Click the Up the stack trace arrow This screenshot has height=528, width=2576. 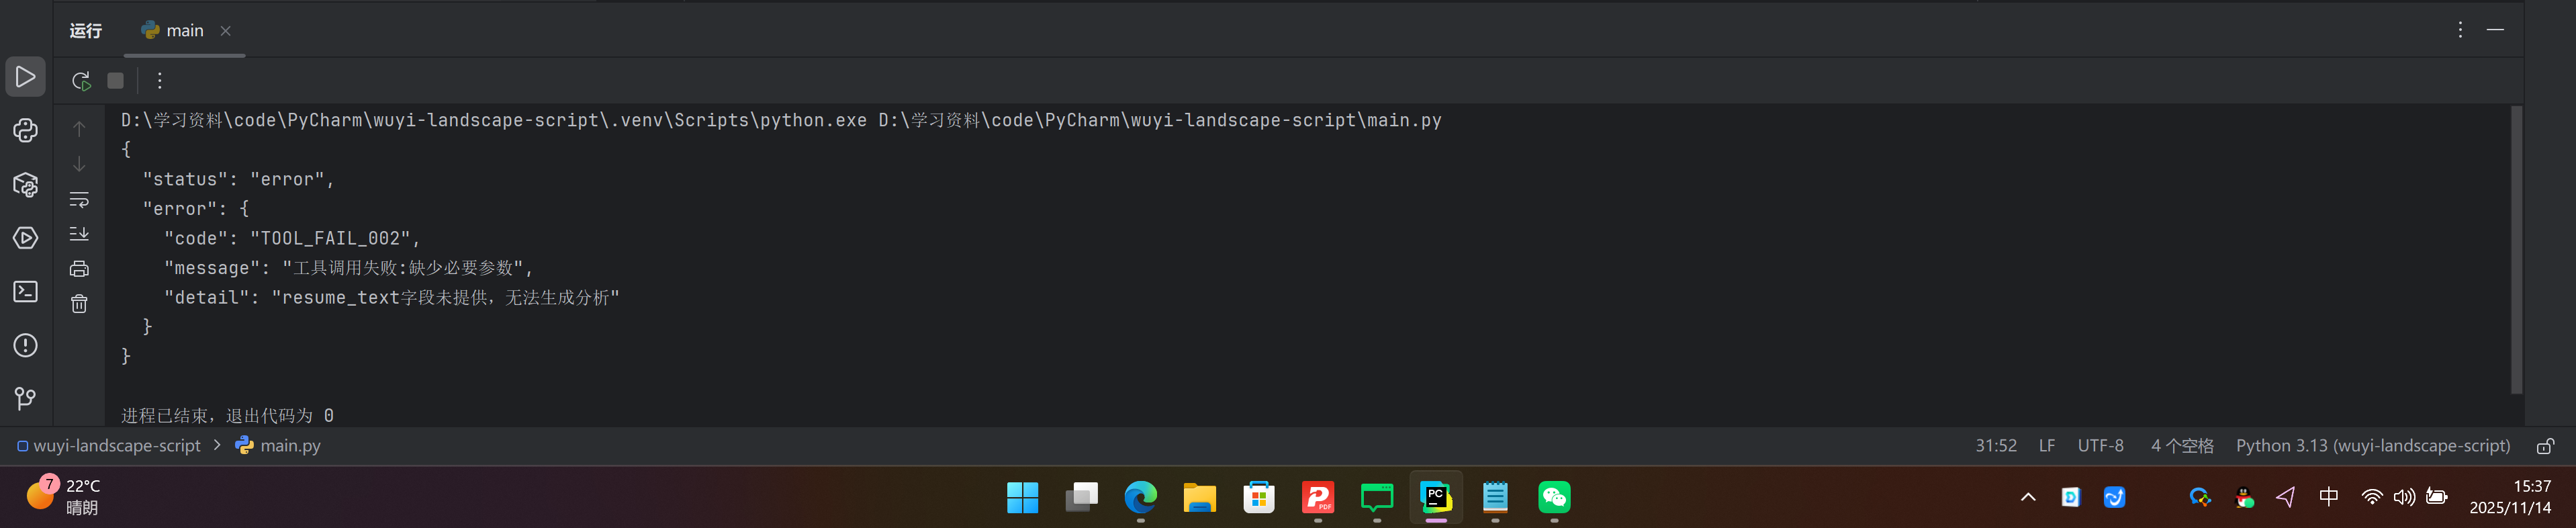pos(79,129)
